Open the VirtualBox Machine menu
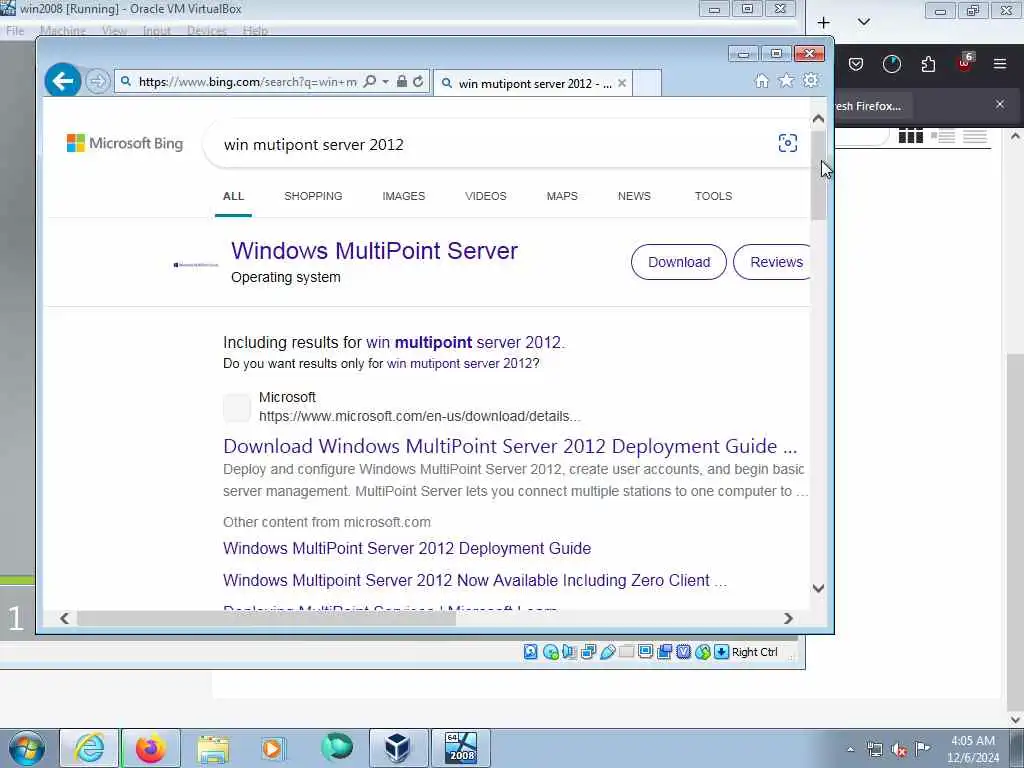Viewport: 1024px width, 768px height. [x=63, y=31]
